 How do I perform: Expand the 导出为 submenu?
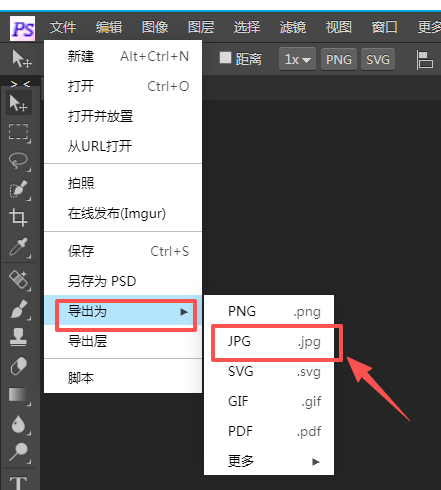click(123, 312)
